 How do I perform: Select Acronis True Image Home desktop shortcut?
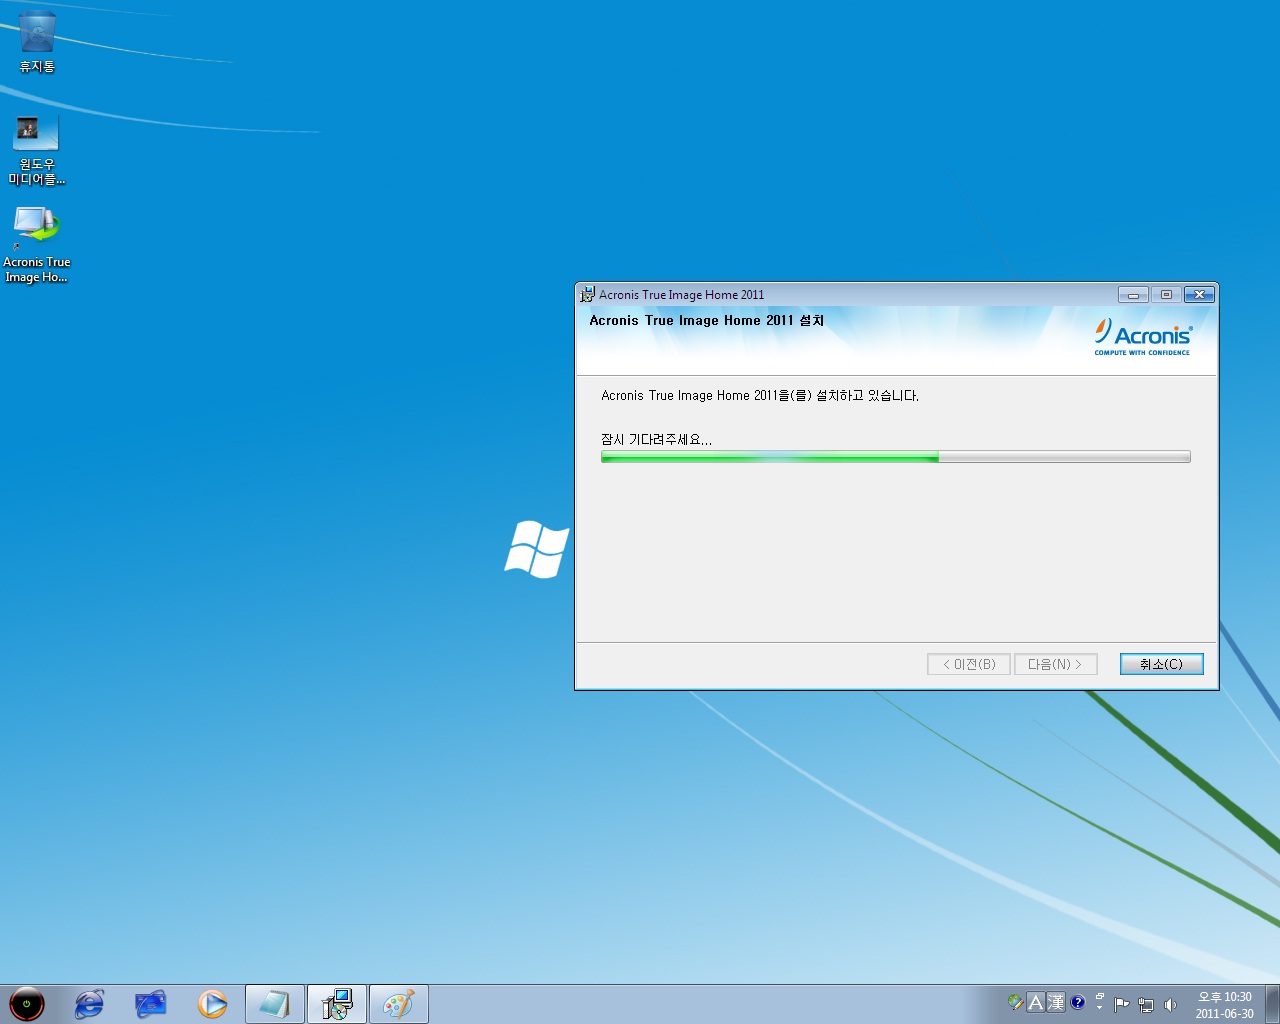pos(37,245)
